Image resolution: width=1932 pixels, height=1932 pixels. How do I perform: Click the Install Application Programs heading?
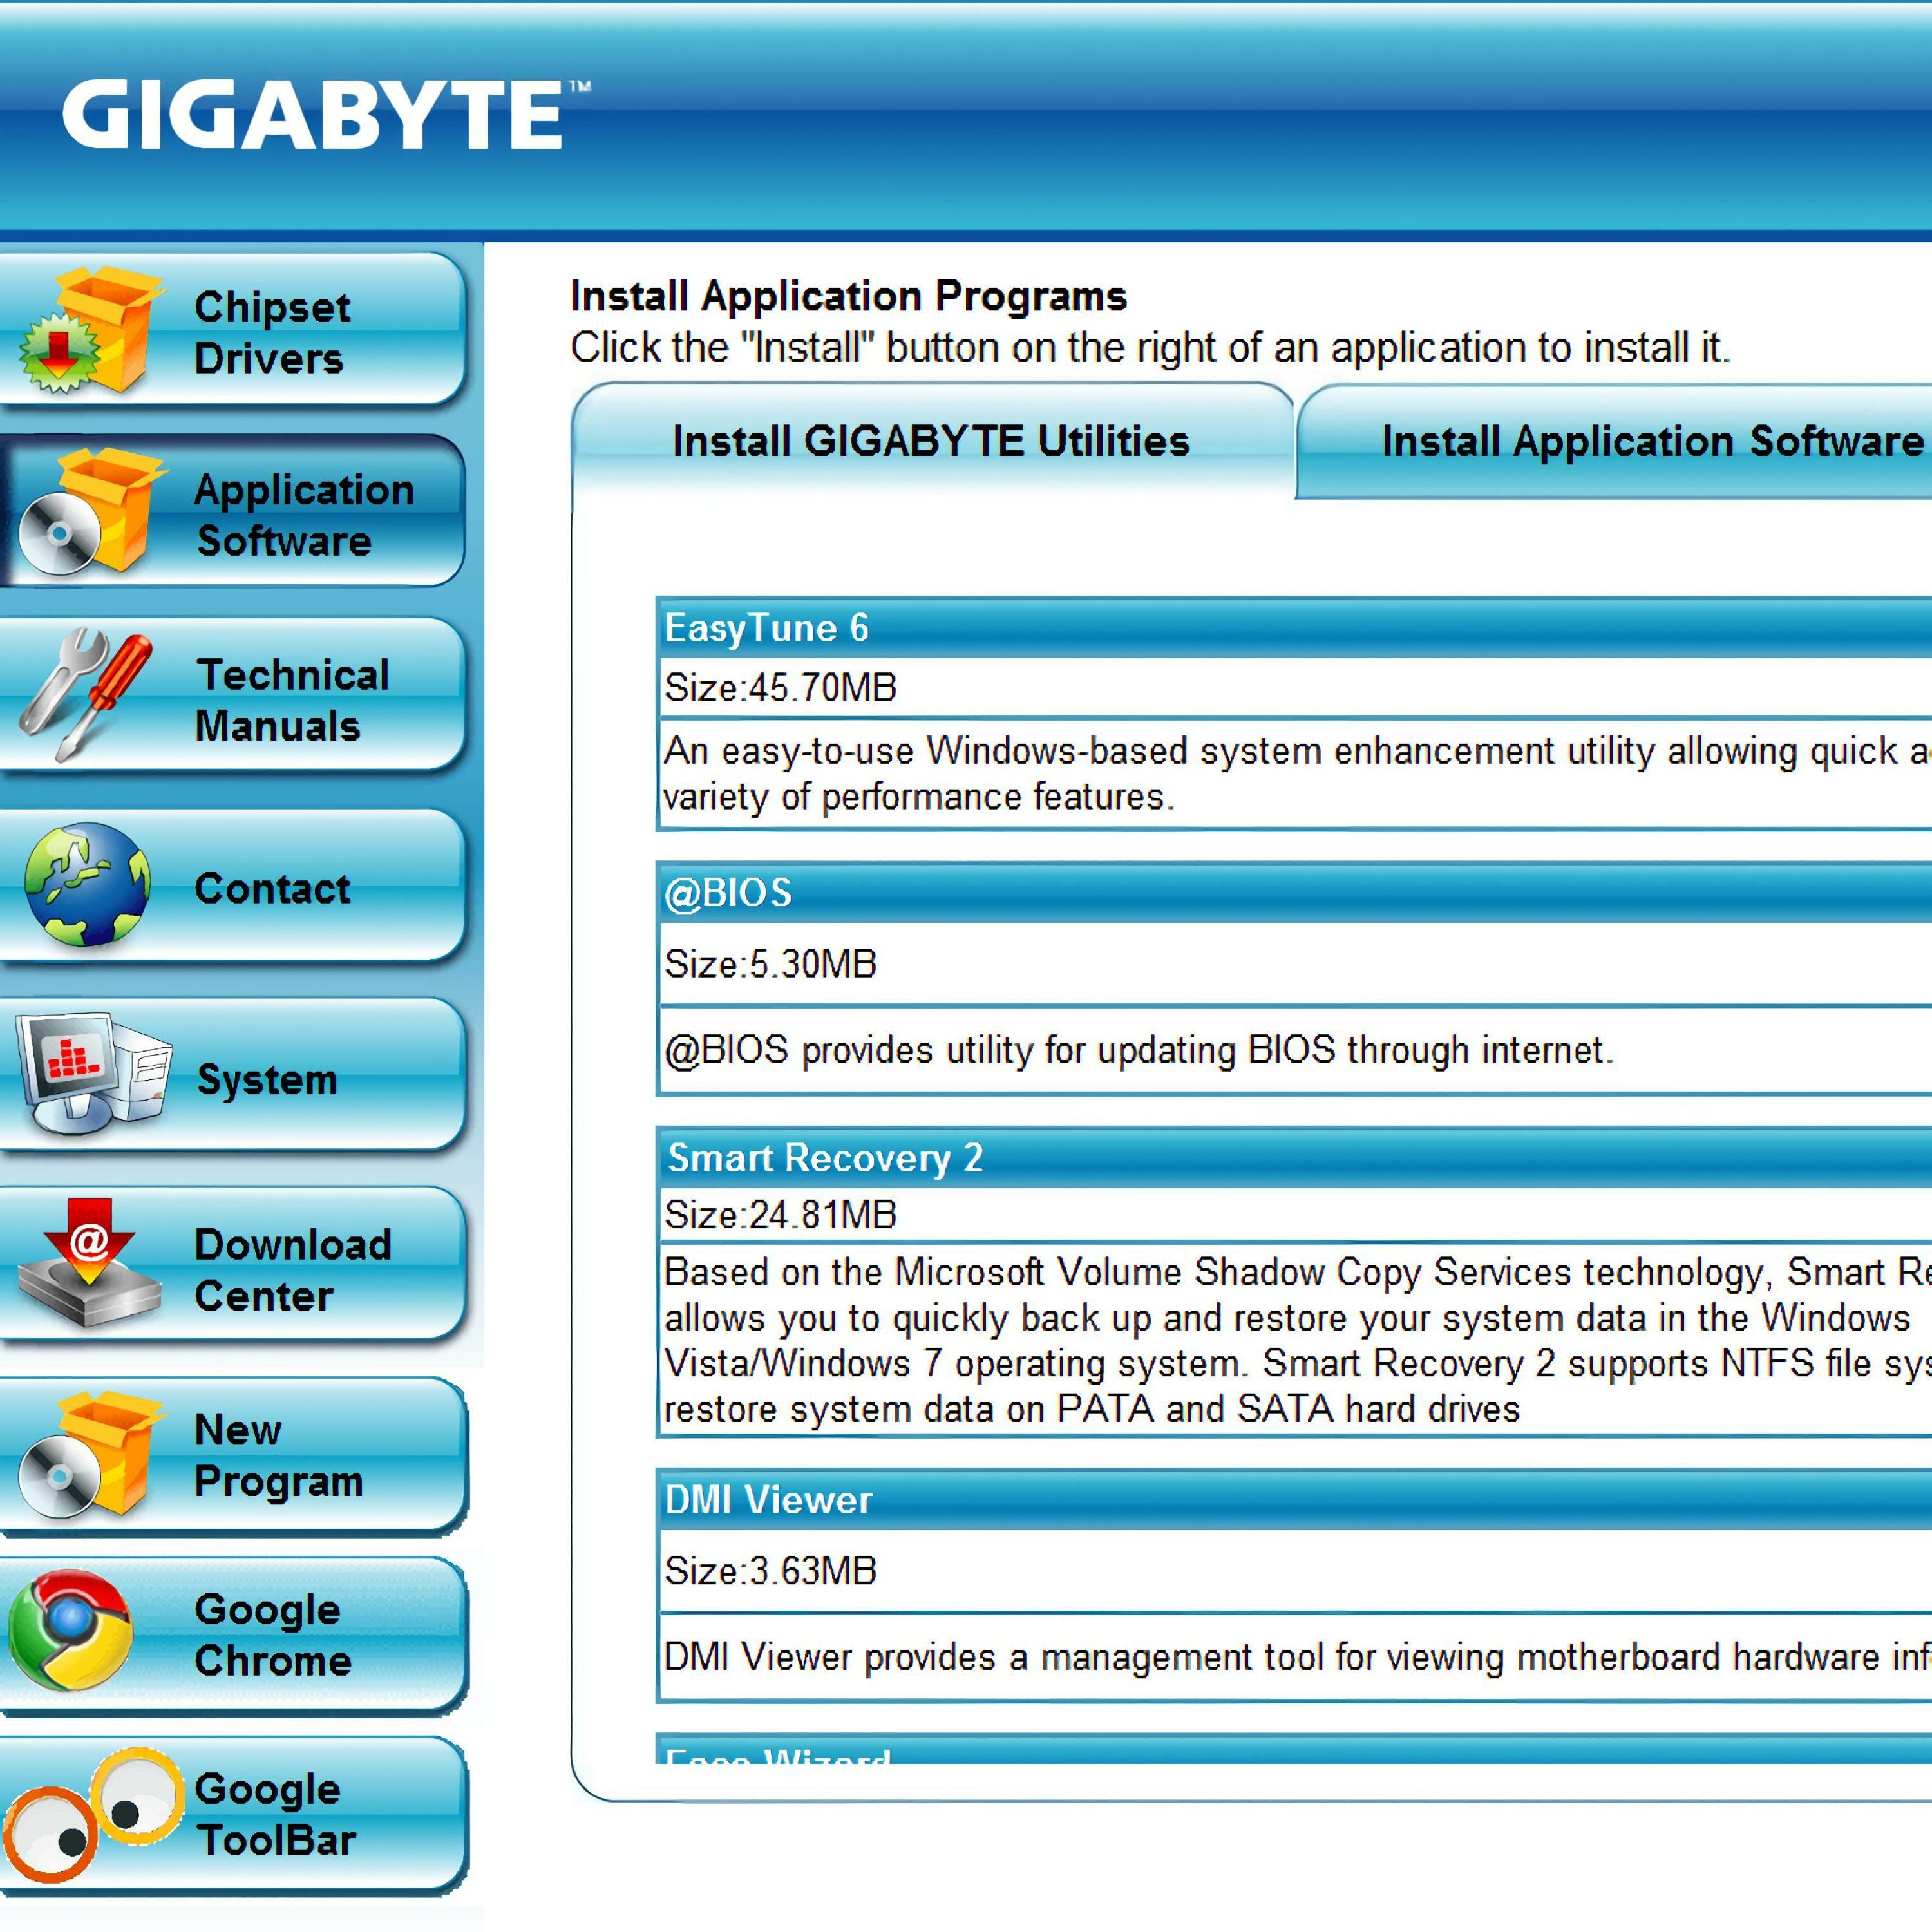(x=849, y=296)
